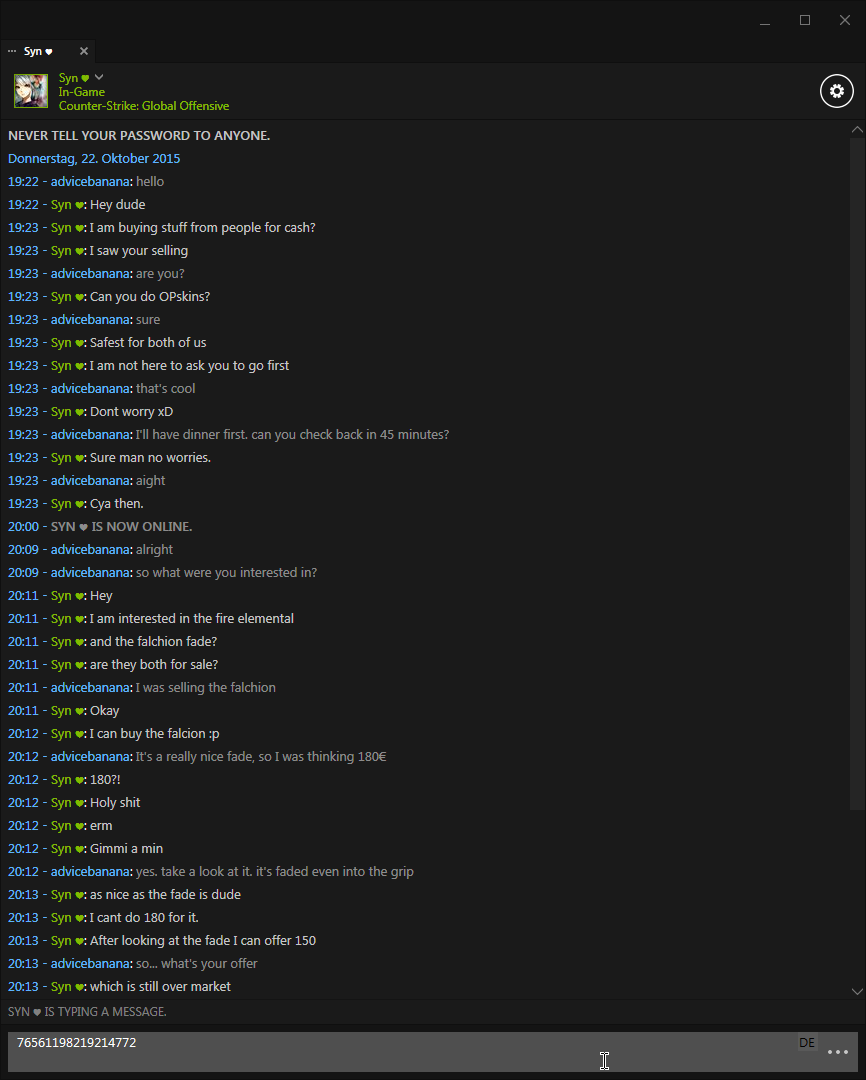Click the DE language indicator
The height and width of the screenshot is (1080, 866).
[x=807, y=1042]
